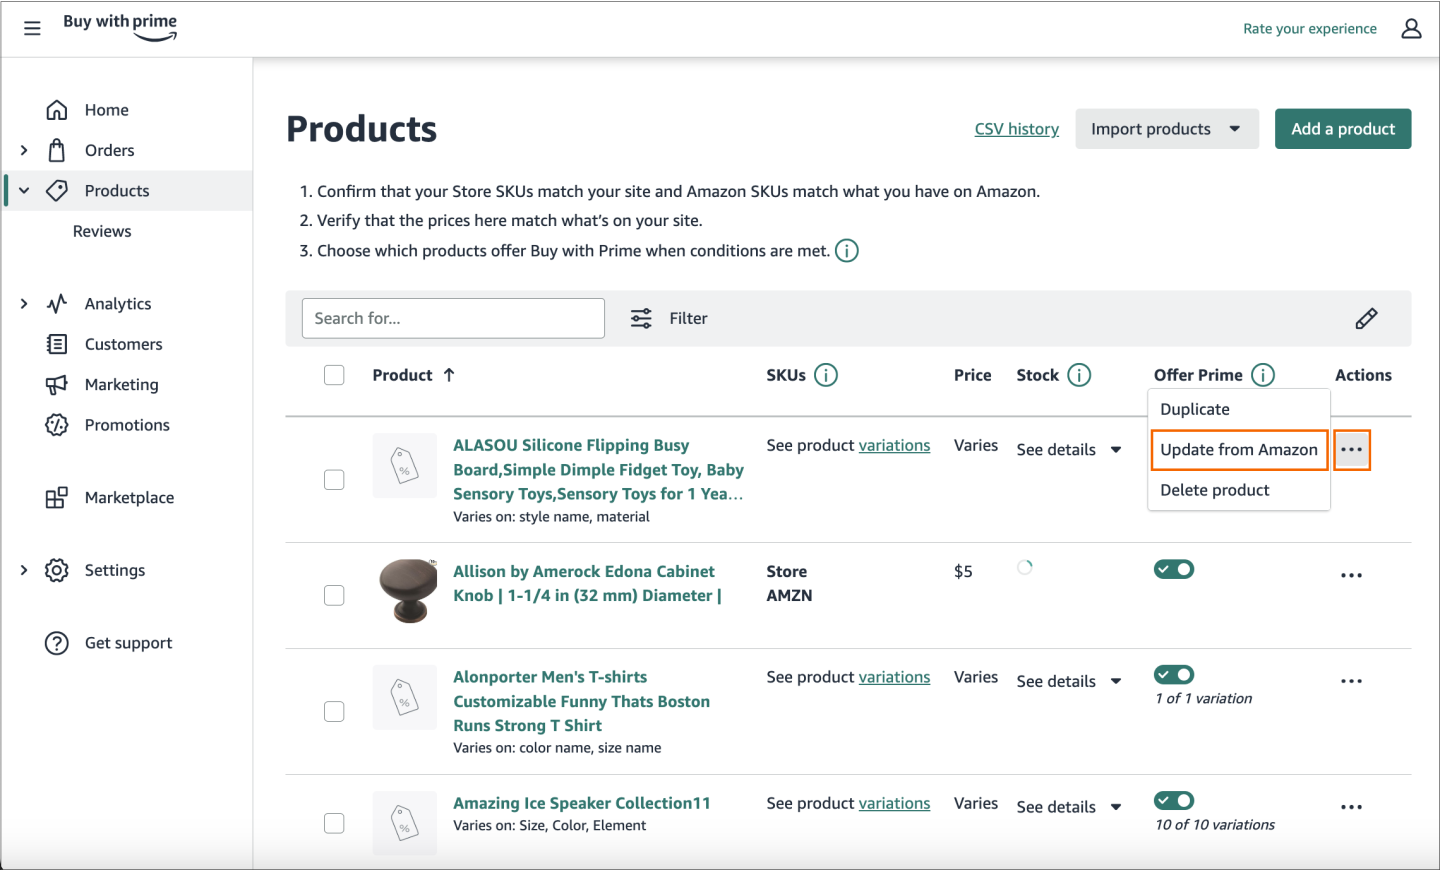The width and height of the screenshot is (1440, 870).
Task: Click inside the product search field
Action: pyautogui.click(x=453, y=317)
